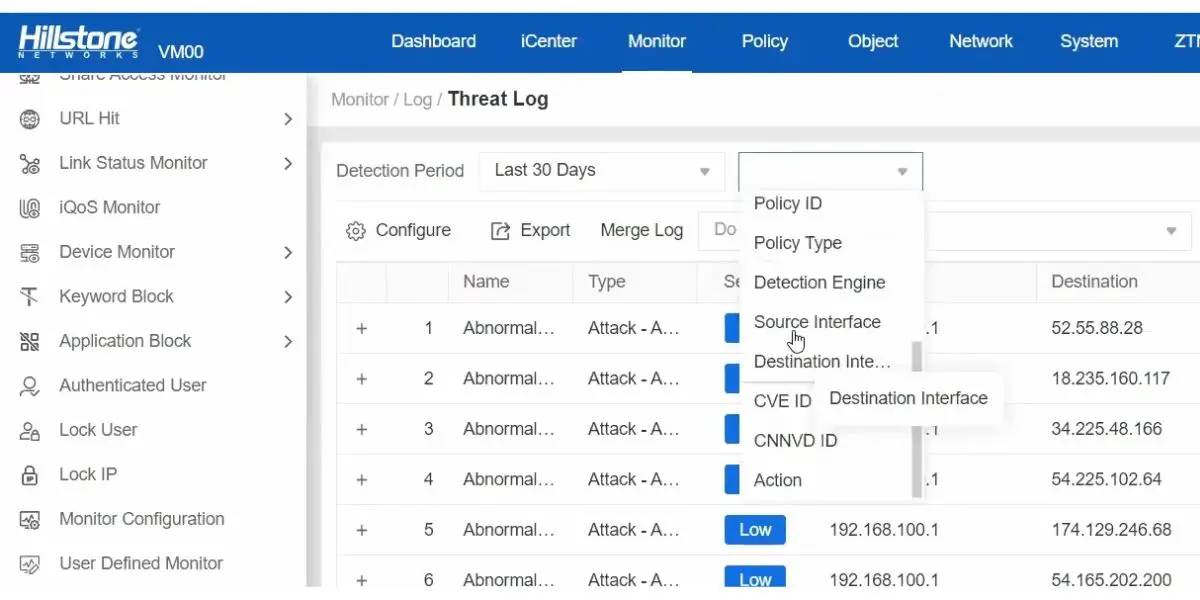
Task: Expand the Link Status Monitor arrow
Action: click(288, 163)
